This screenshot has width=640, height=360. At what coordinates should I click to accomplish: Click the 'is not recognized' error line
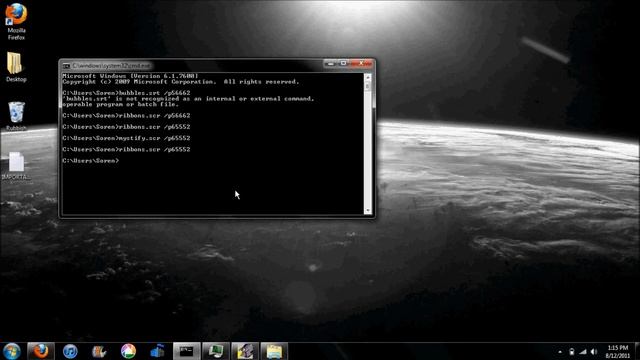click(188, 99)
